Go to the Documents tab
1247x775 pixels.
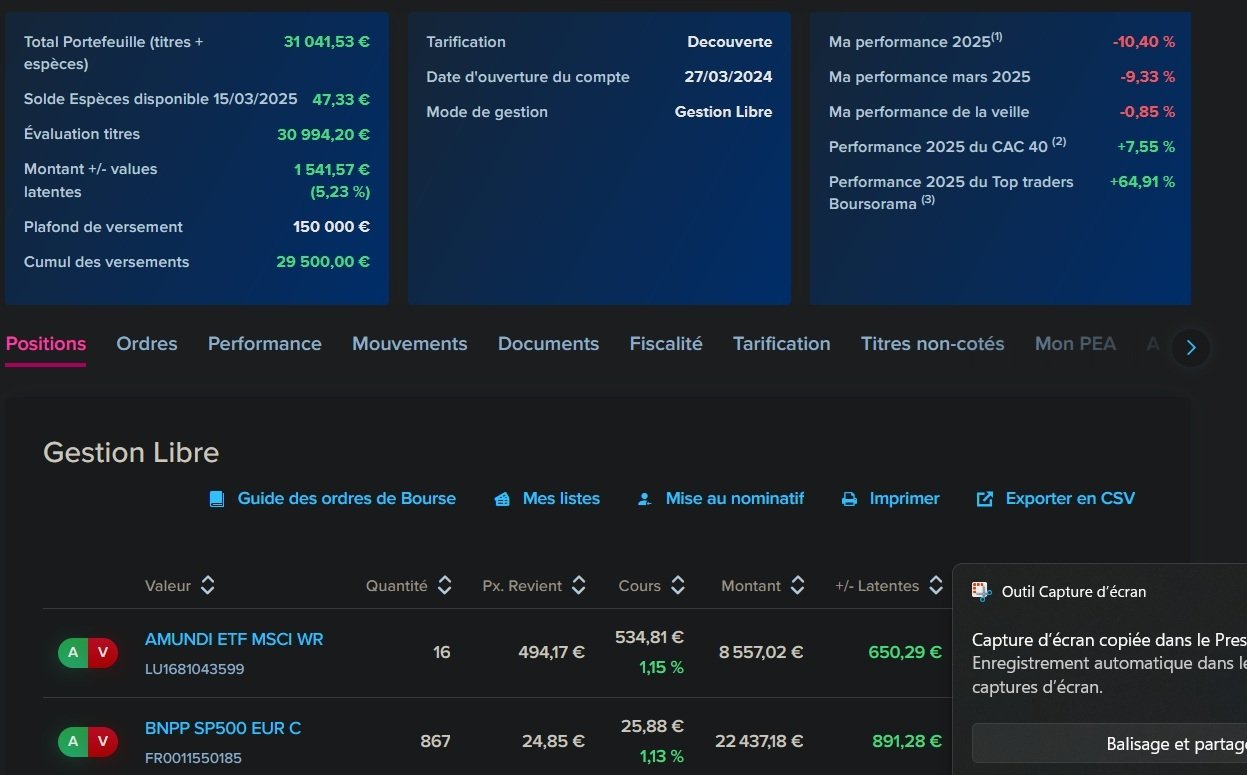tap(549, 344)
